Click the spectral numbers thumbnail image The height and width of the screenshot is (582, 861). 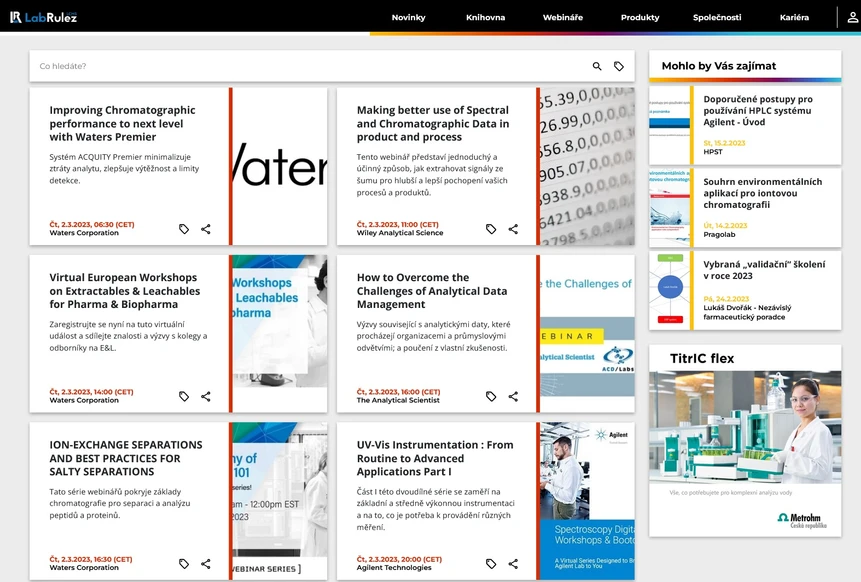(587, 166)
